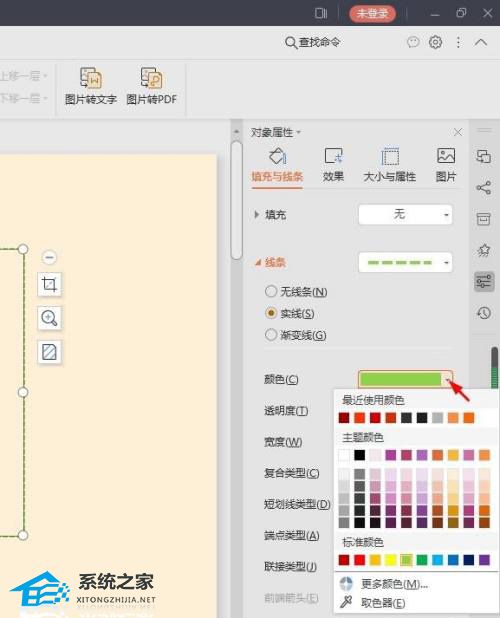Click the top-right selection handle

23,249
